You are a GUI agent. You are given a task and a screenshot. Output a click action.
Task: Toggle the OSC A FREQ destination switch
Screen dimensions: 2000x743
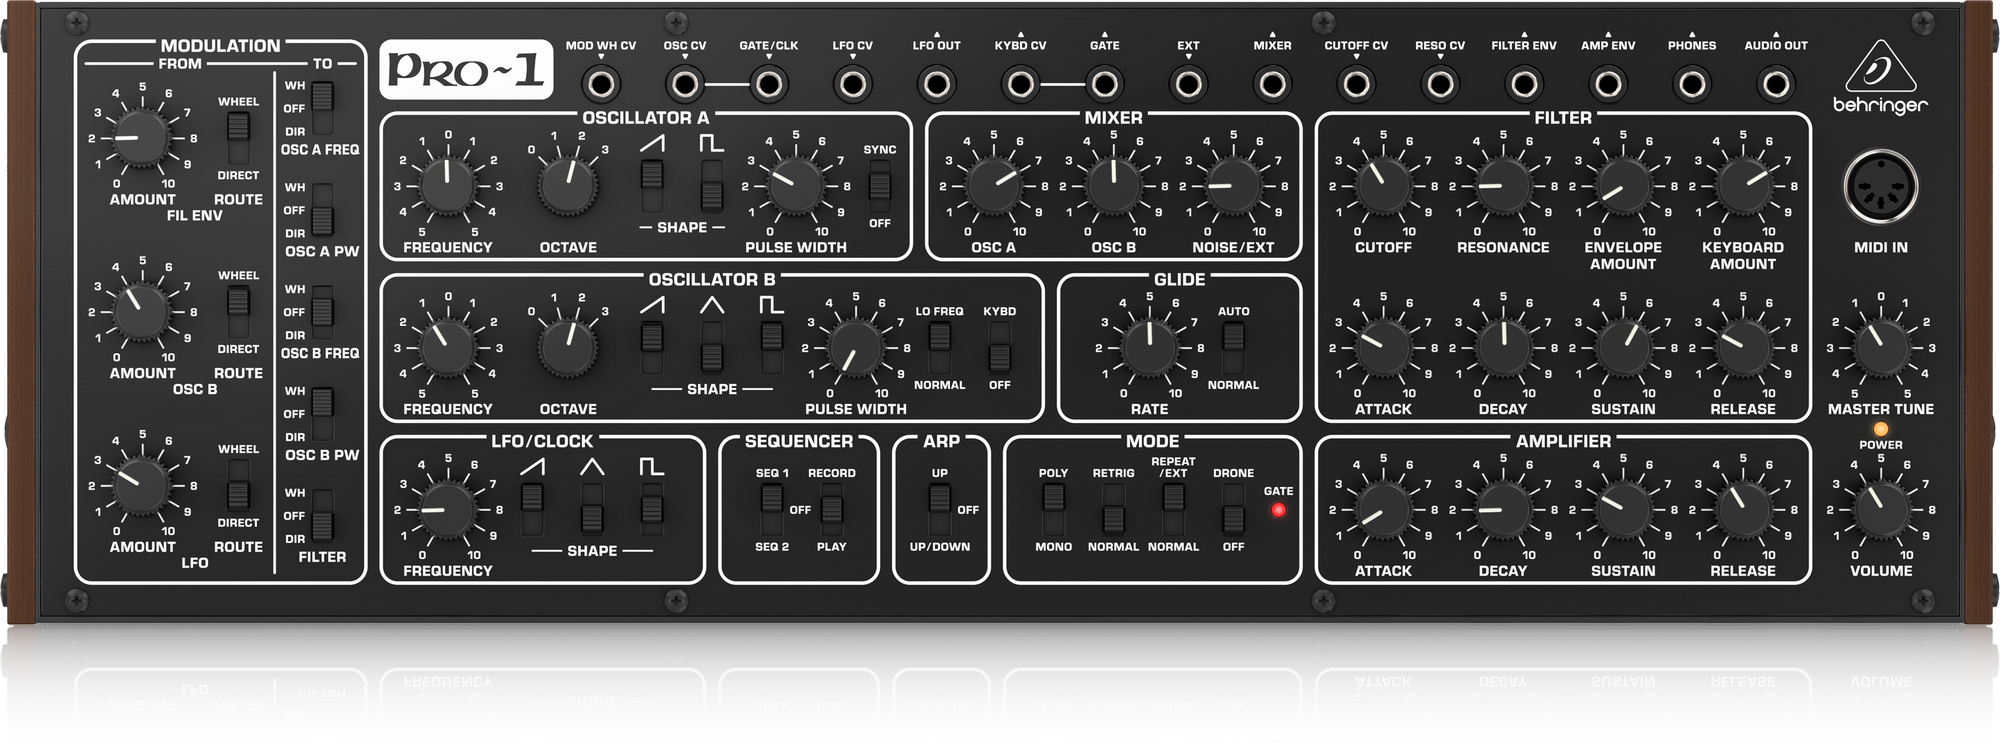point(322,108)
